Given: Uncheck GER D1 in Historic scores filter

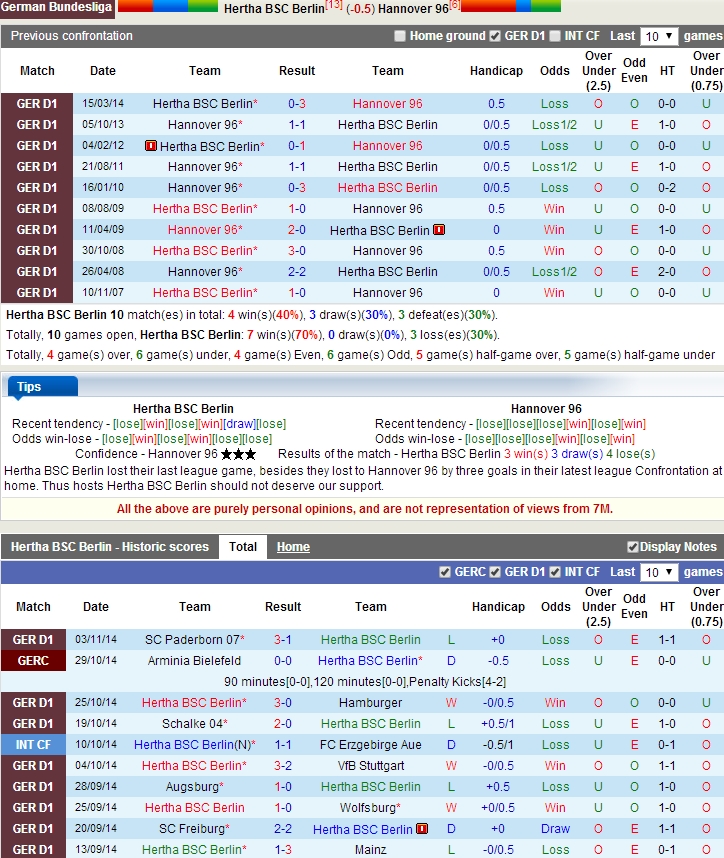Looking at the screenshot, I should pos(495,572).
